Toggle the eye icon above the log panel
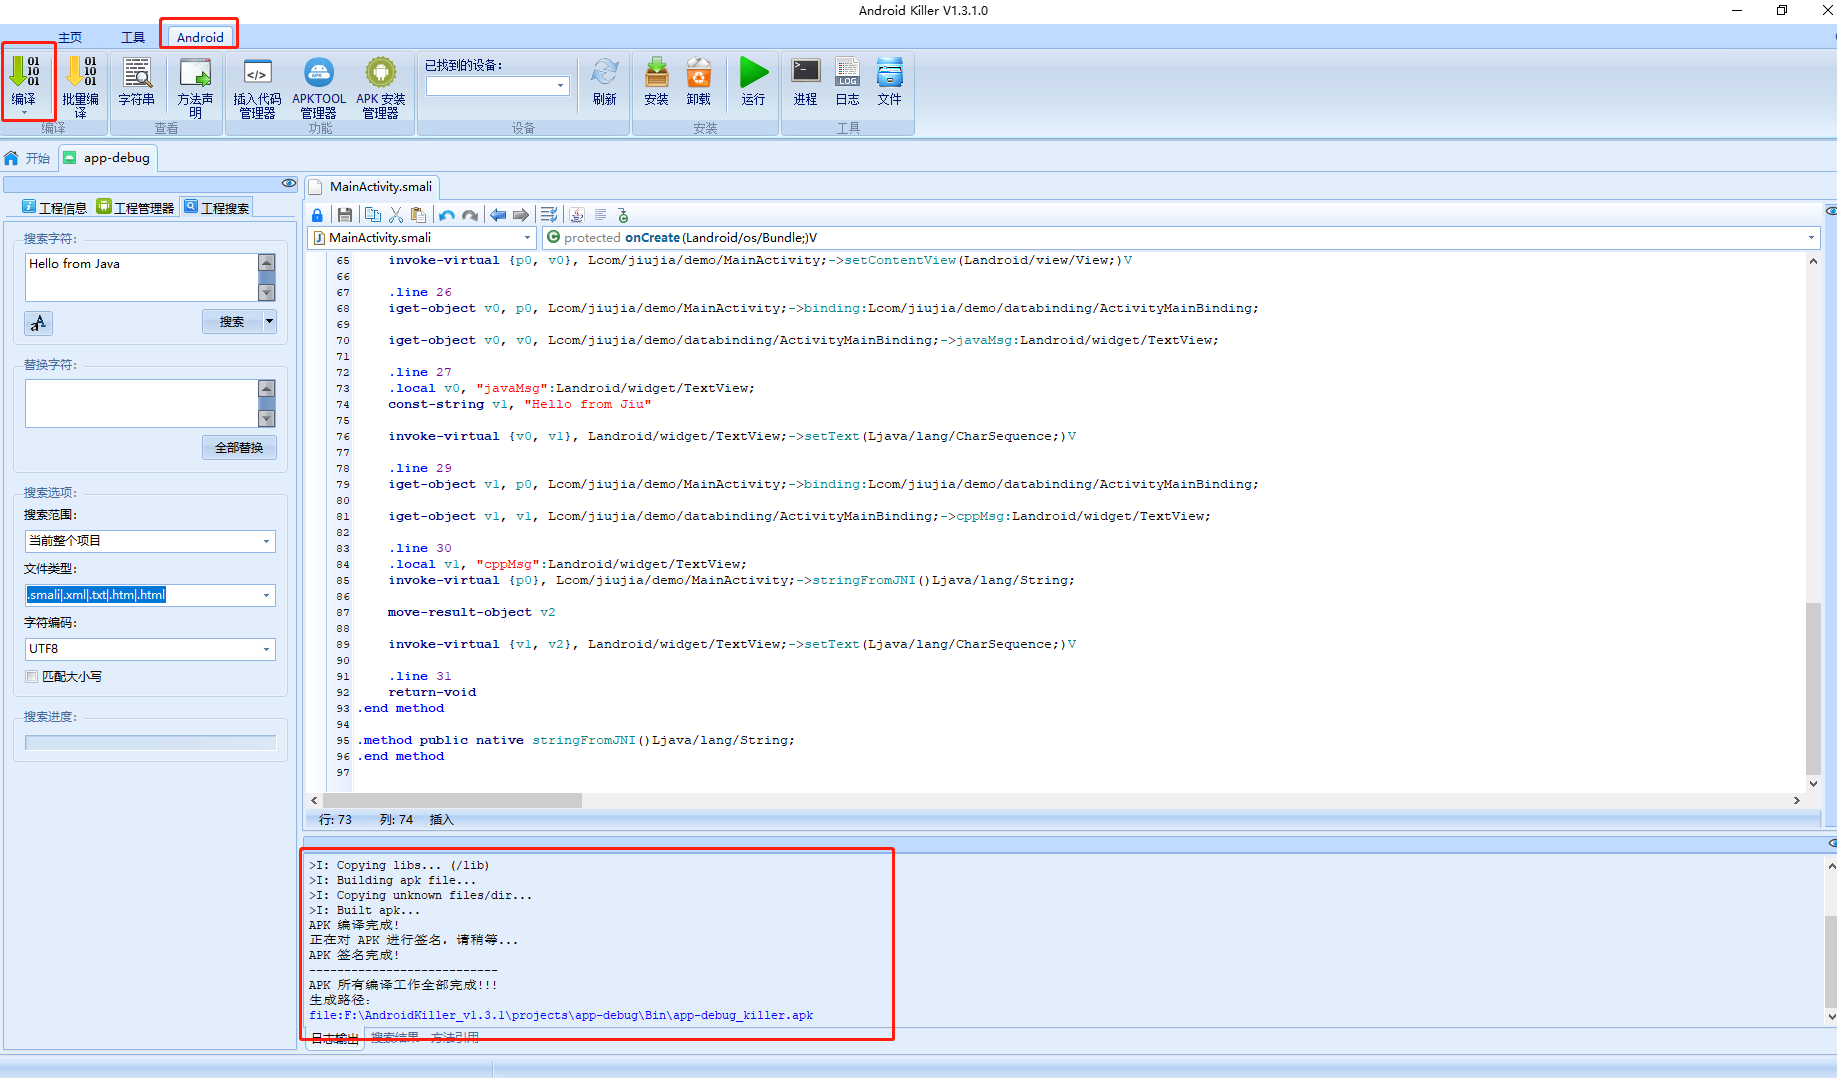The image size is (1837, 1078). 1831,843
